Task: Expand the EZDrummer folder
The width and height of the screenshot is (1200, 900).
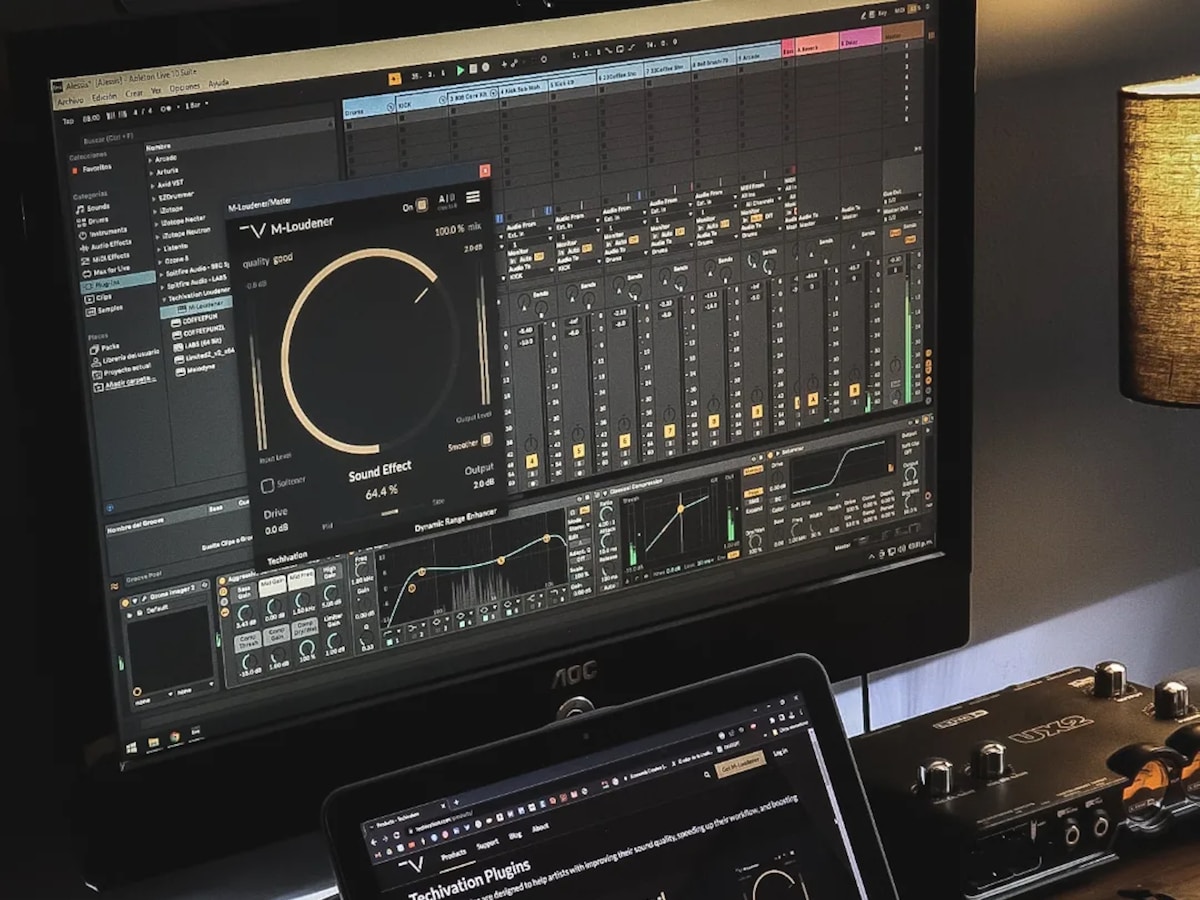Action: click(154, 198)
